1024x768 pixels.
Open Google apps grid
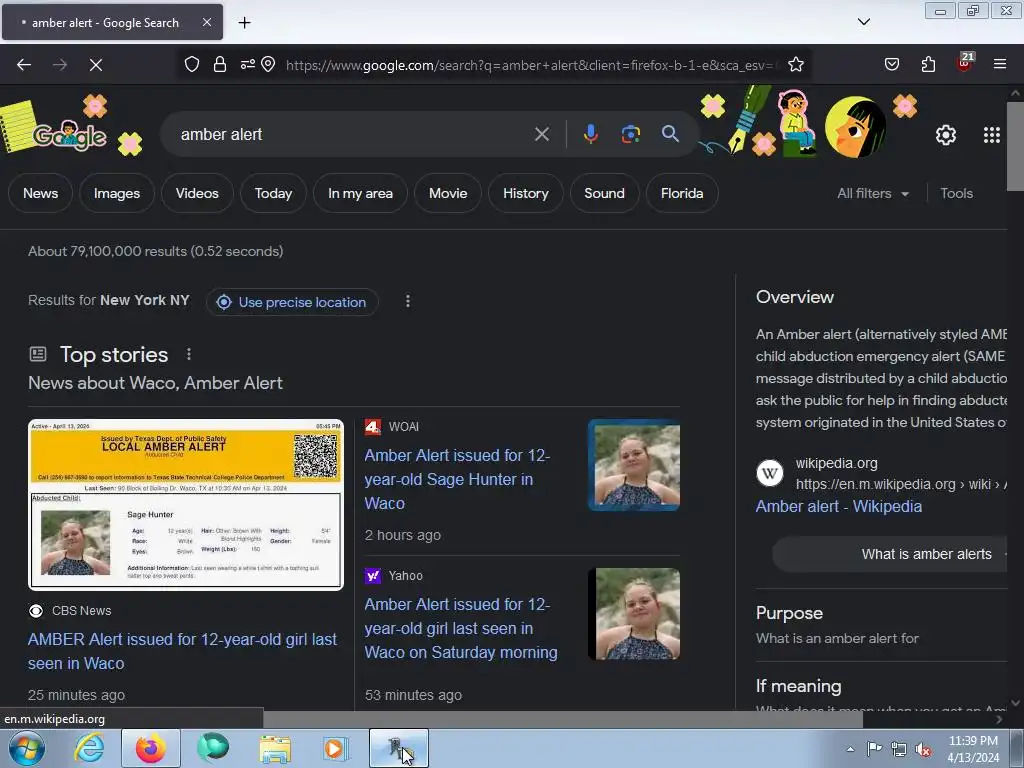(991, 135)
